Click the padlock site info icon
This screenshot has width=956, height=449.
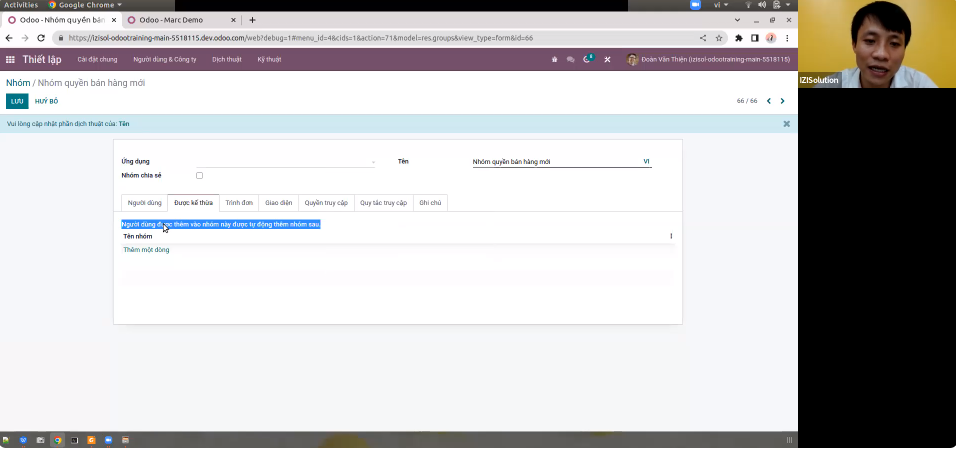coord(60,38)
